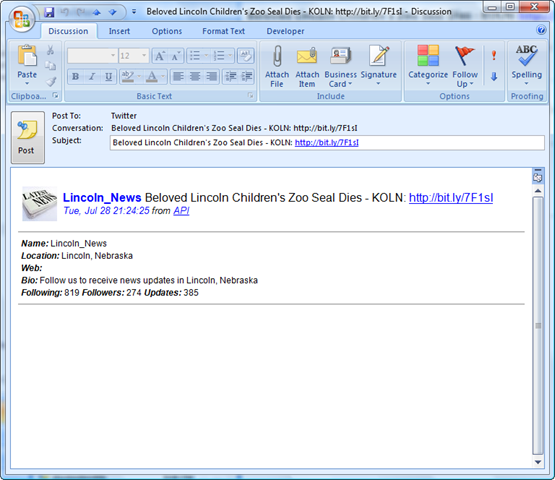
Task: Clear all formatting eraser icon
Action: (246, 56)
